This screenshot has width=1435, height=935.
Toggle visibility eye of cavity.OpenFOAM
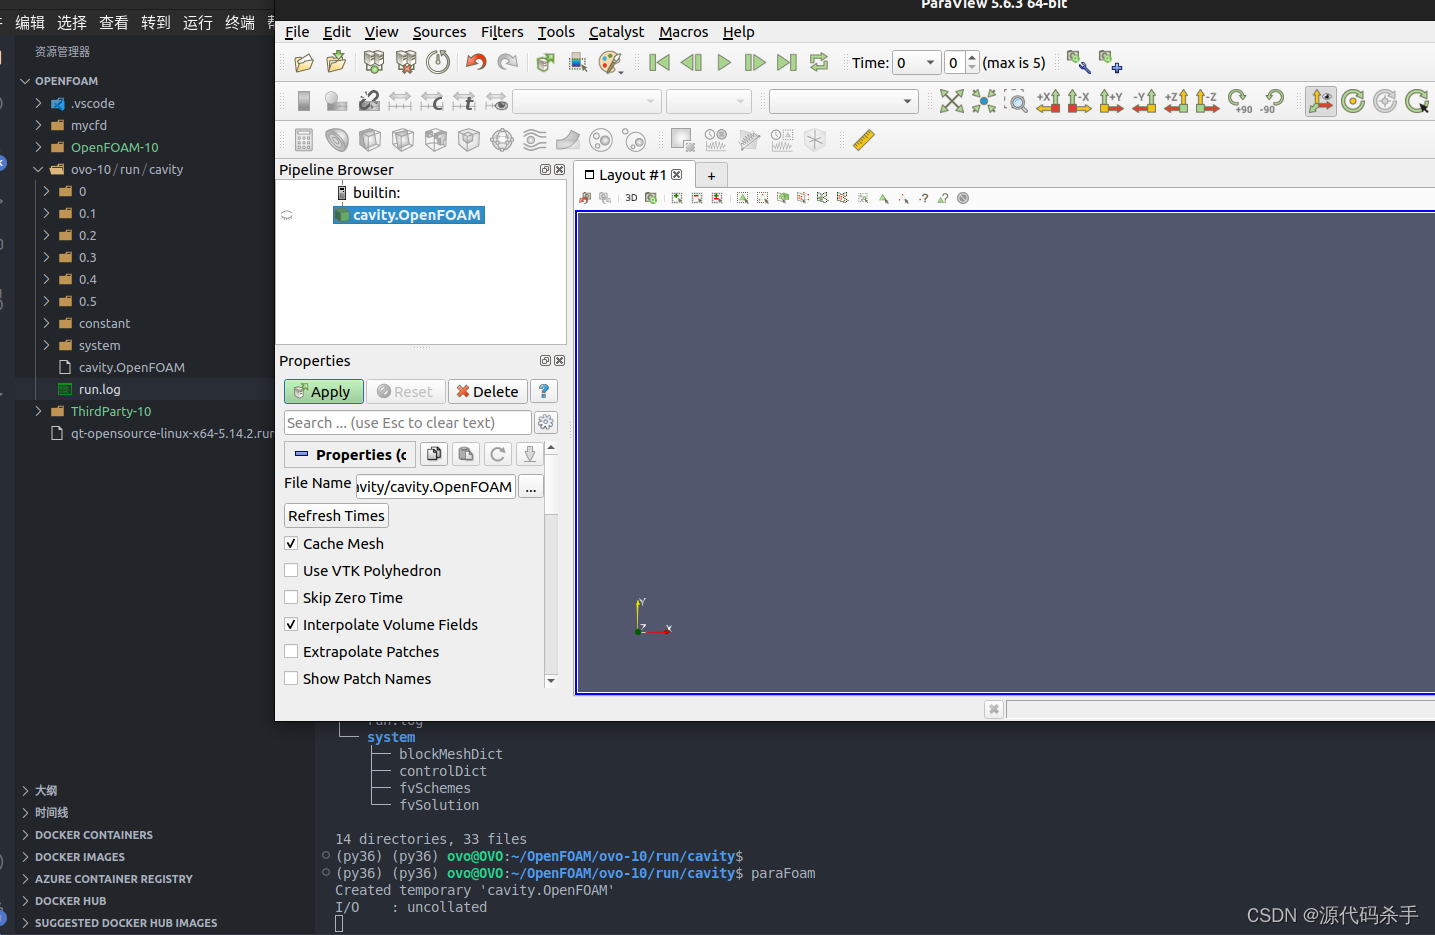(287, 215)
